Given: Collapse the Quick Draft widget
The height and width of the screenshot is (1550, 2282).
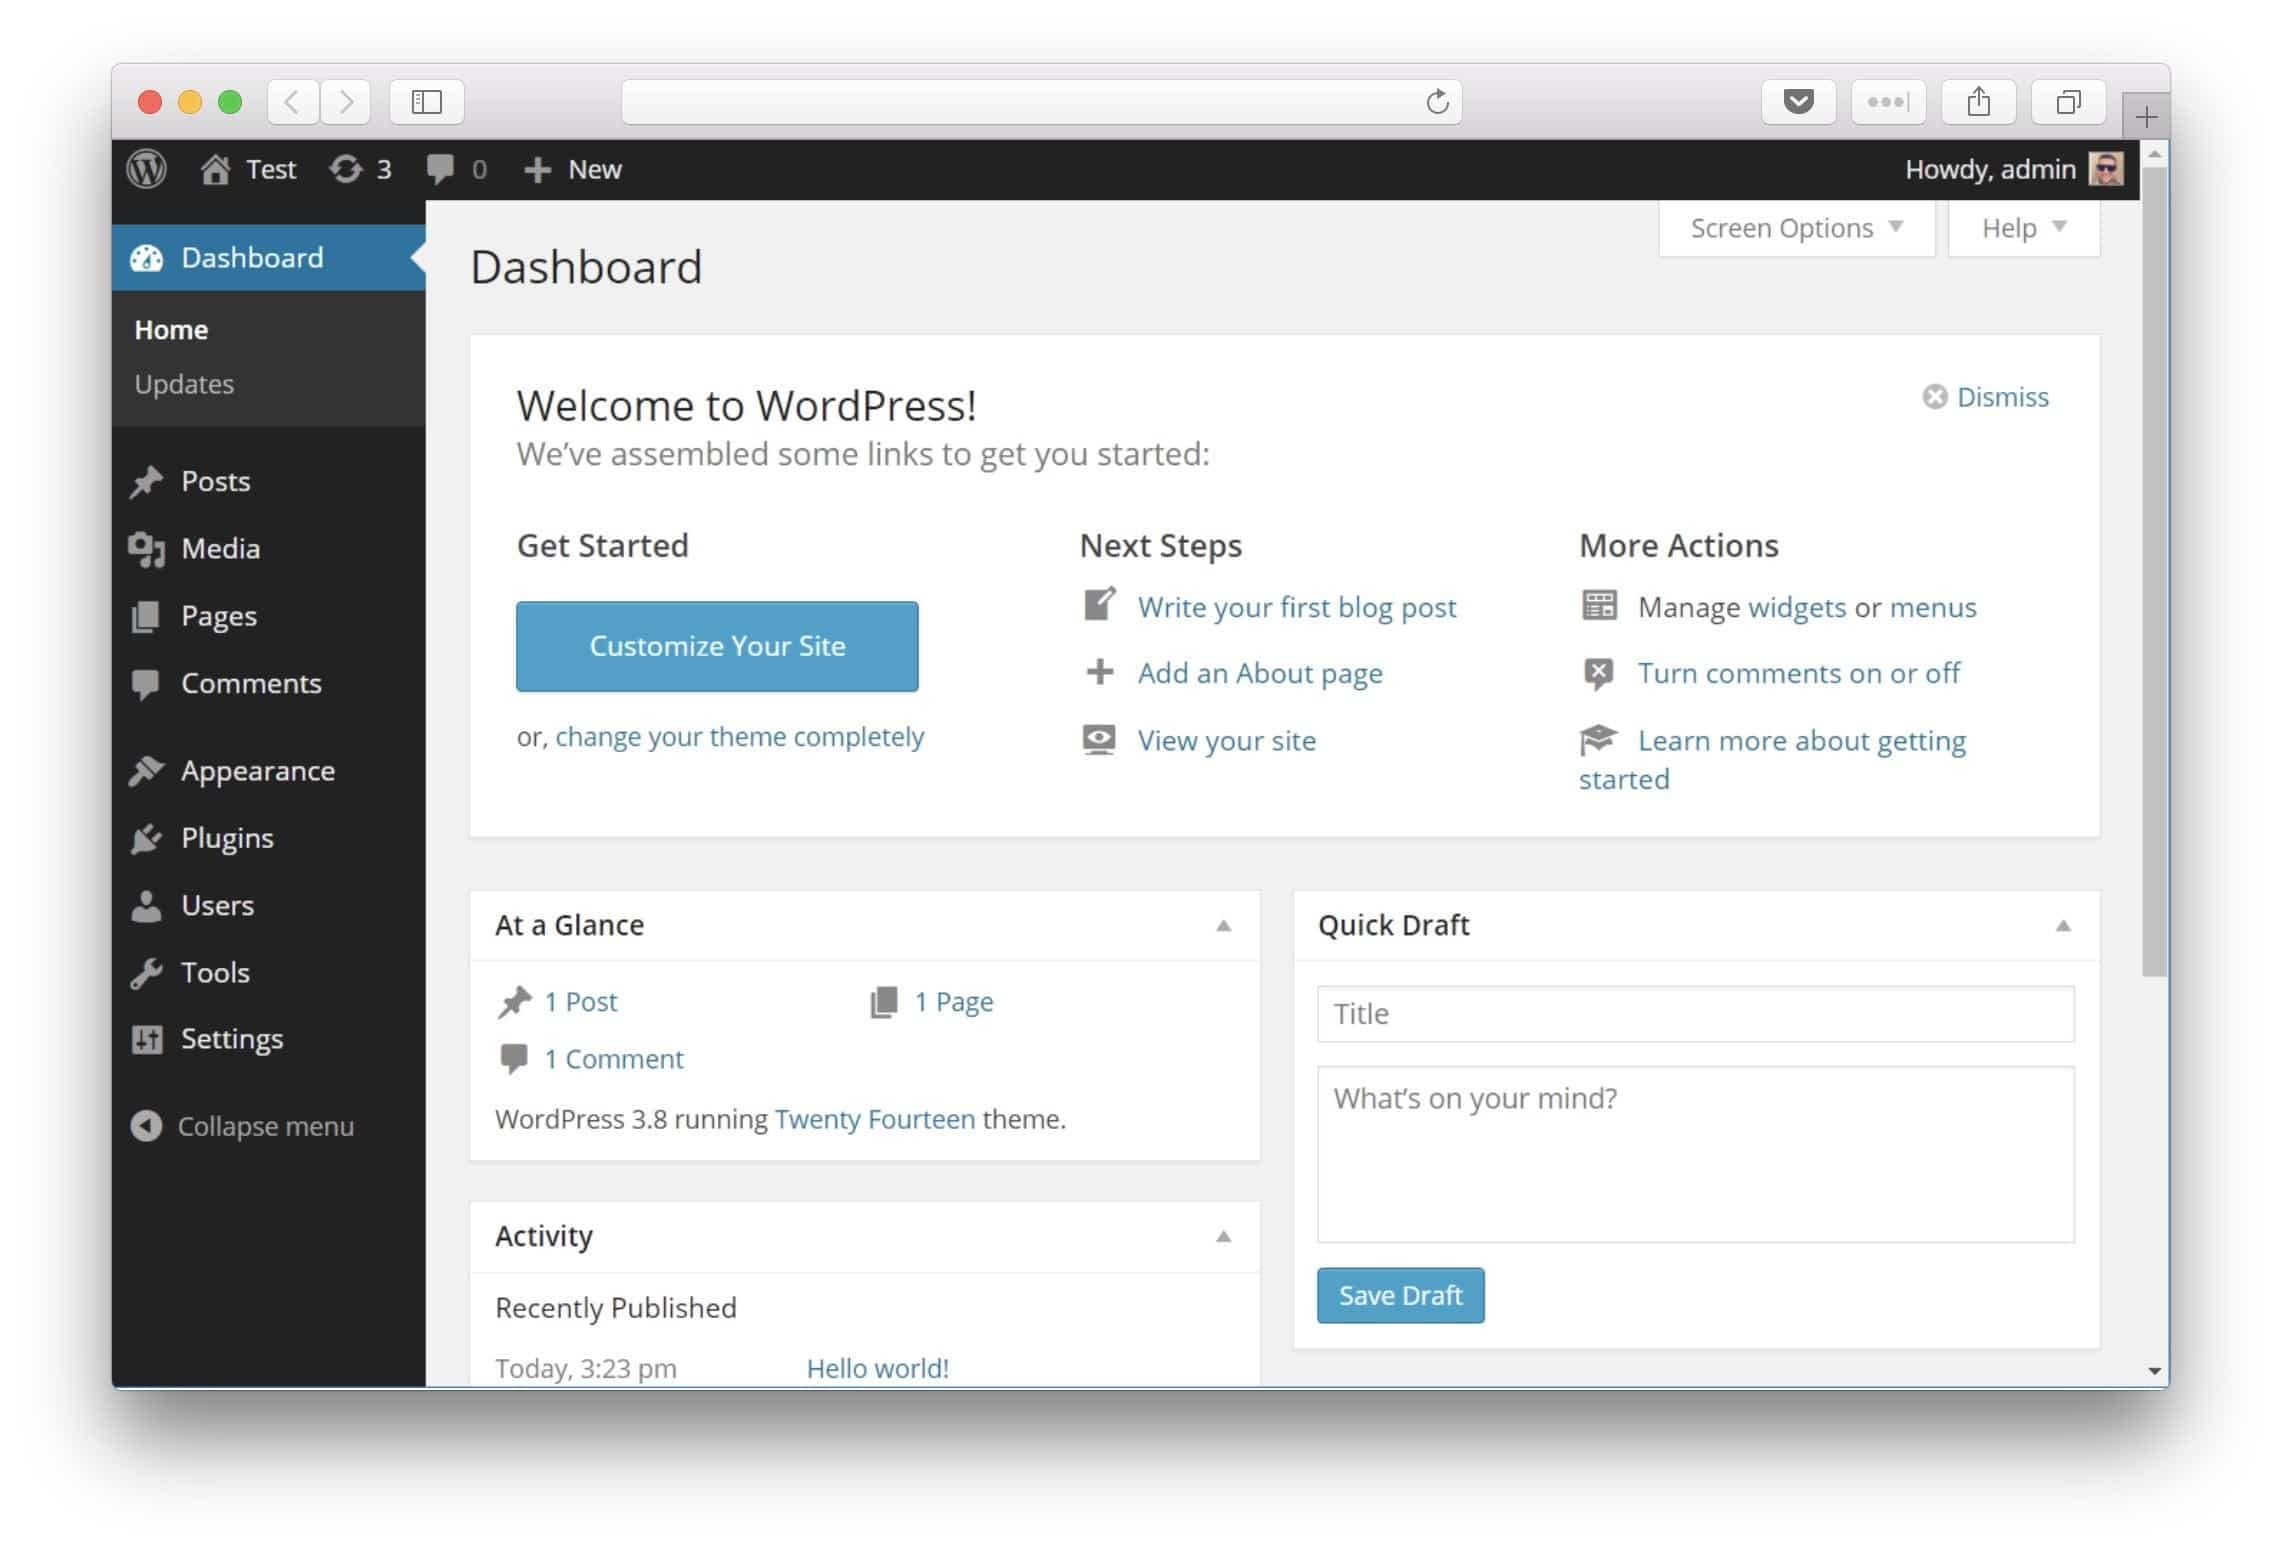Looking at the screenshot, I should click(x=2062, y=926).
